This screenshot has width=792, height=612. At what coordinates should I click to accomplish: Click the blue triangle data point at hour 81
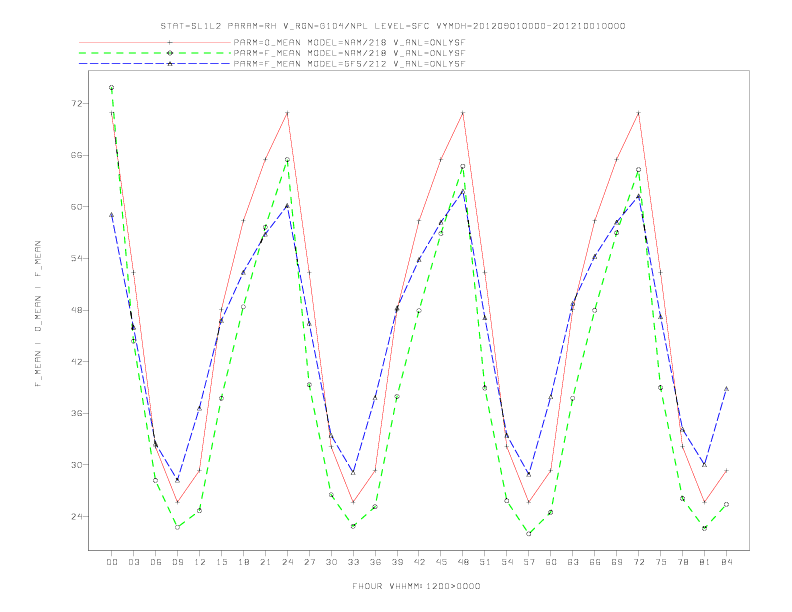705,464
